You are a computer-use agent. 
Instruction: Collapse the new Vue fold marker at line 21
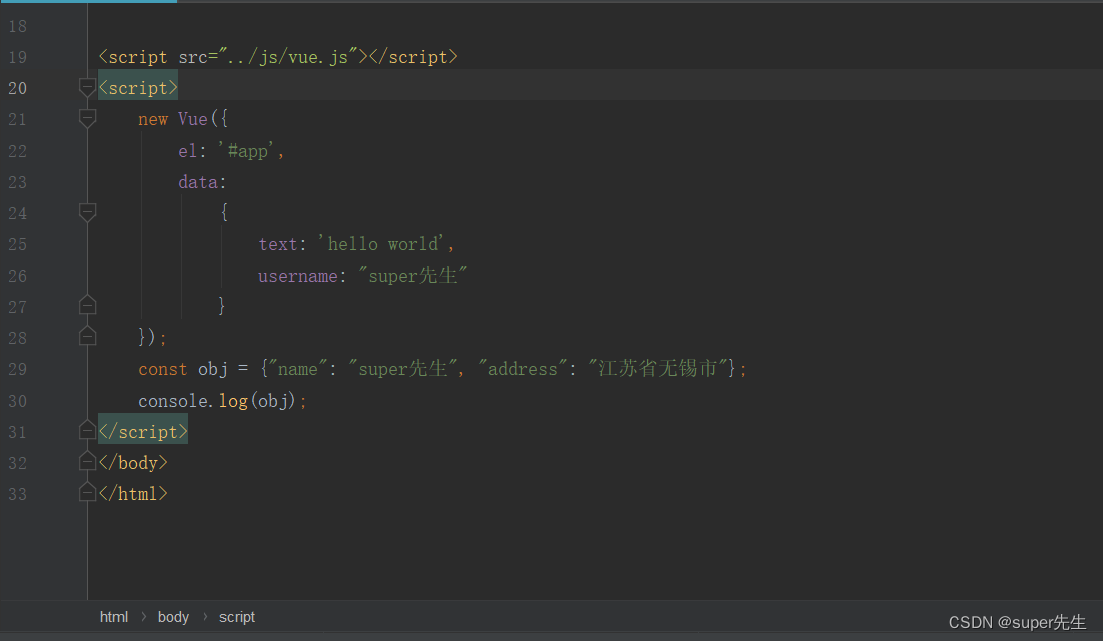(x=87, y=119)
